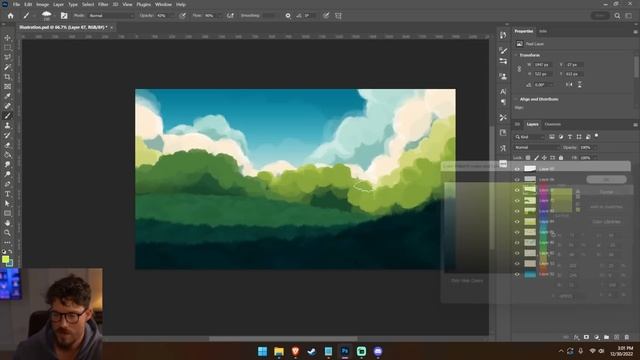Click the foreground color swatch

(5, 259)
